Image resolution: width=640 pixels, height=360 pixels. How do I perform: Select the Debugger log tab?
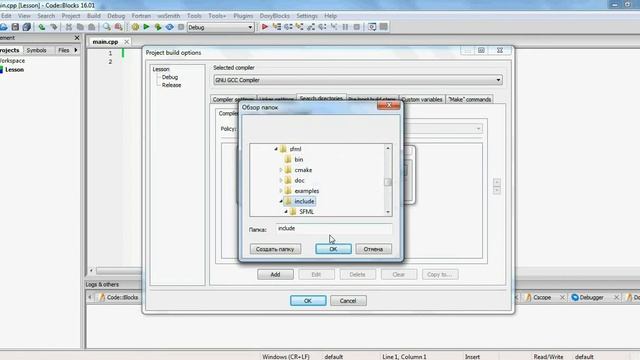click(x=591, y=298)
